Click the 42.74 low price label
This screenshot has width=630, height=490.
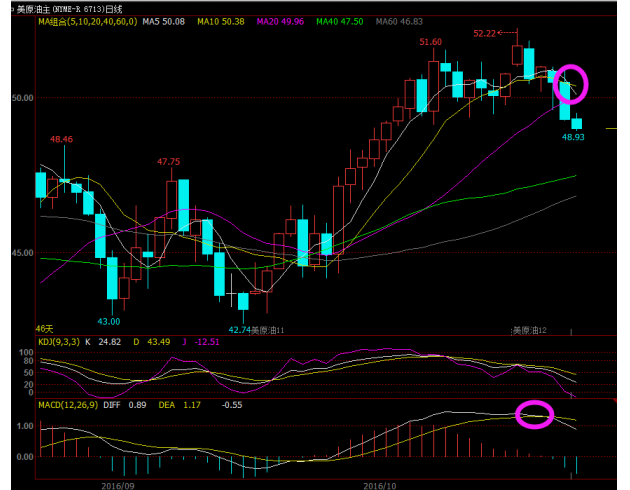click(x=239, y=330)
